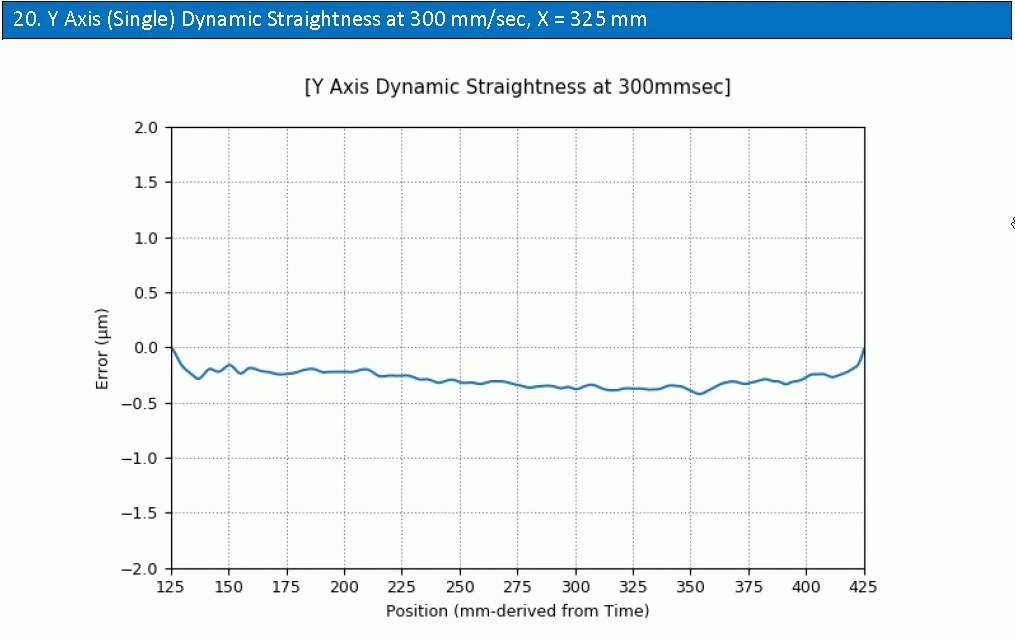Select y-axis tick value −1.0
The width and height of the screenshot is (1015, 640).
pos(140,458)
